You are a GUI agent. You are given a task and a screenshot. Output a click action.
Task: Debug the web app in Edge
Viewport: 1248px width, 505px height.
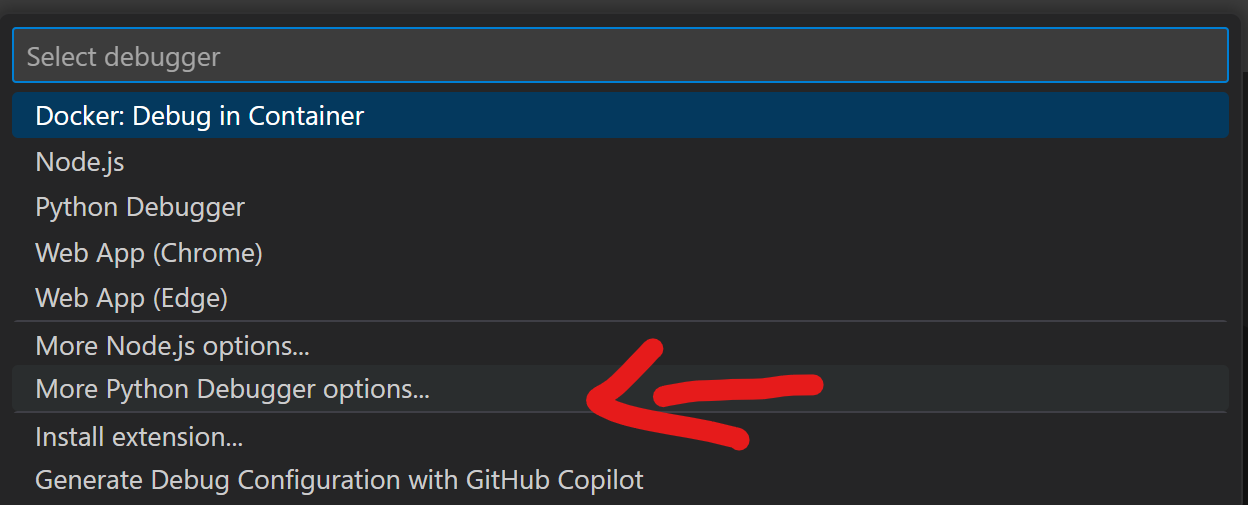[132, 298]
